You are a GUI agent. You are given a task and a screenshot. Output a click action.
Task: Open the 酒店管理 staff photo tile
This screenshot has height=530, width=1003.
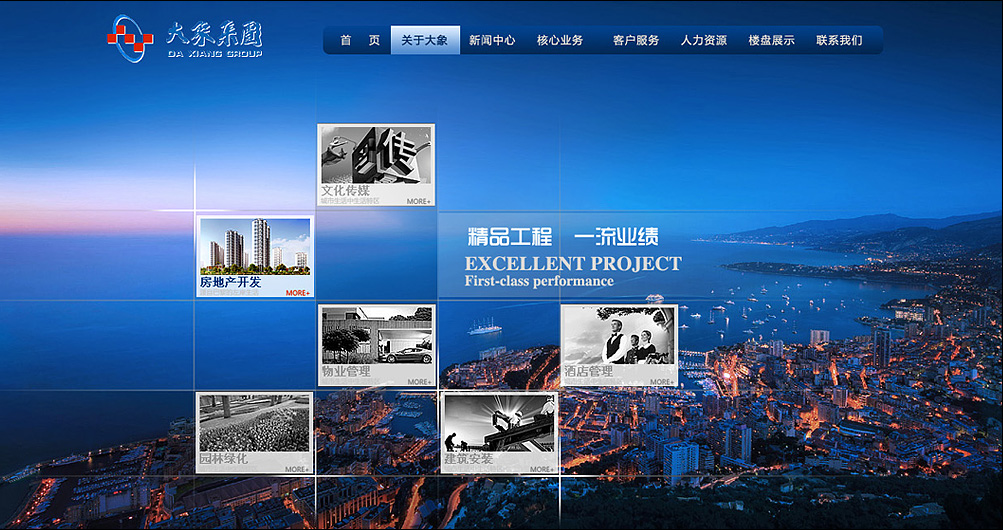pyautogui.click(x=619, y=336)
